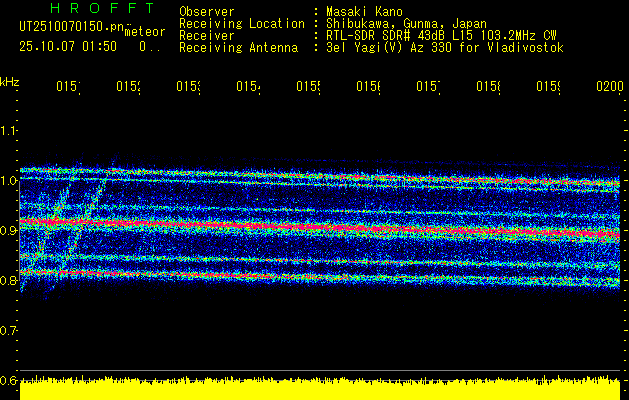Click the 0.7 frequency axis tick
This screenshot has height=400, width=629.
9,330
